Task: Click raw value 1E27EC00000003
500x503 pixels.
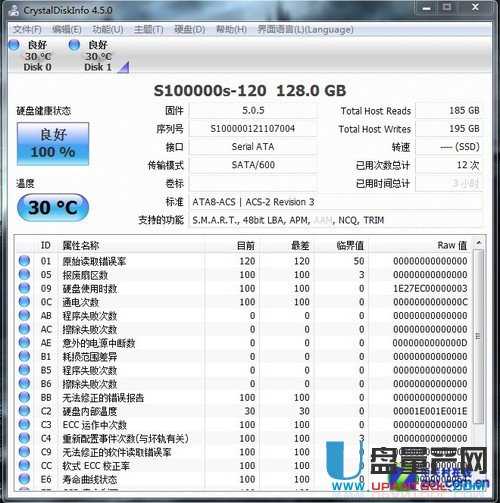Action: 430,288
